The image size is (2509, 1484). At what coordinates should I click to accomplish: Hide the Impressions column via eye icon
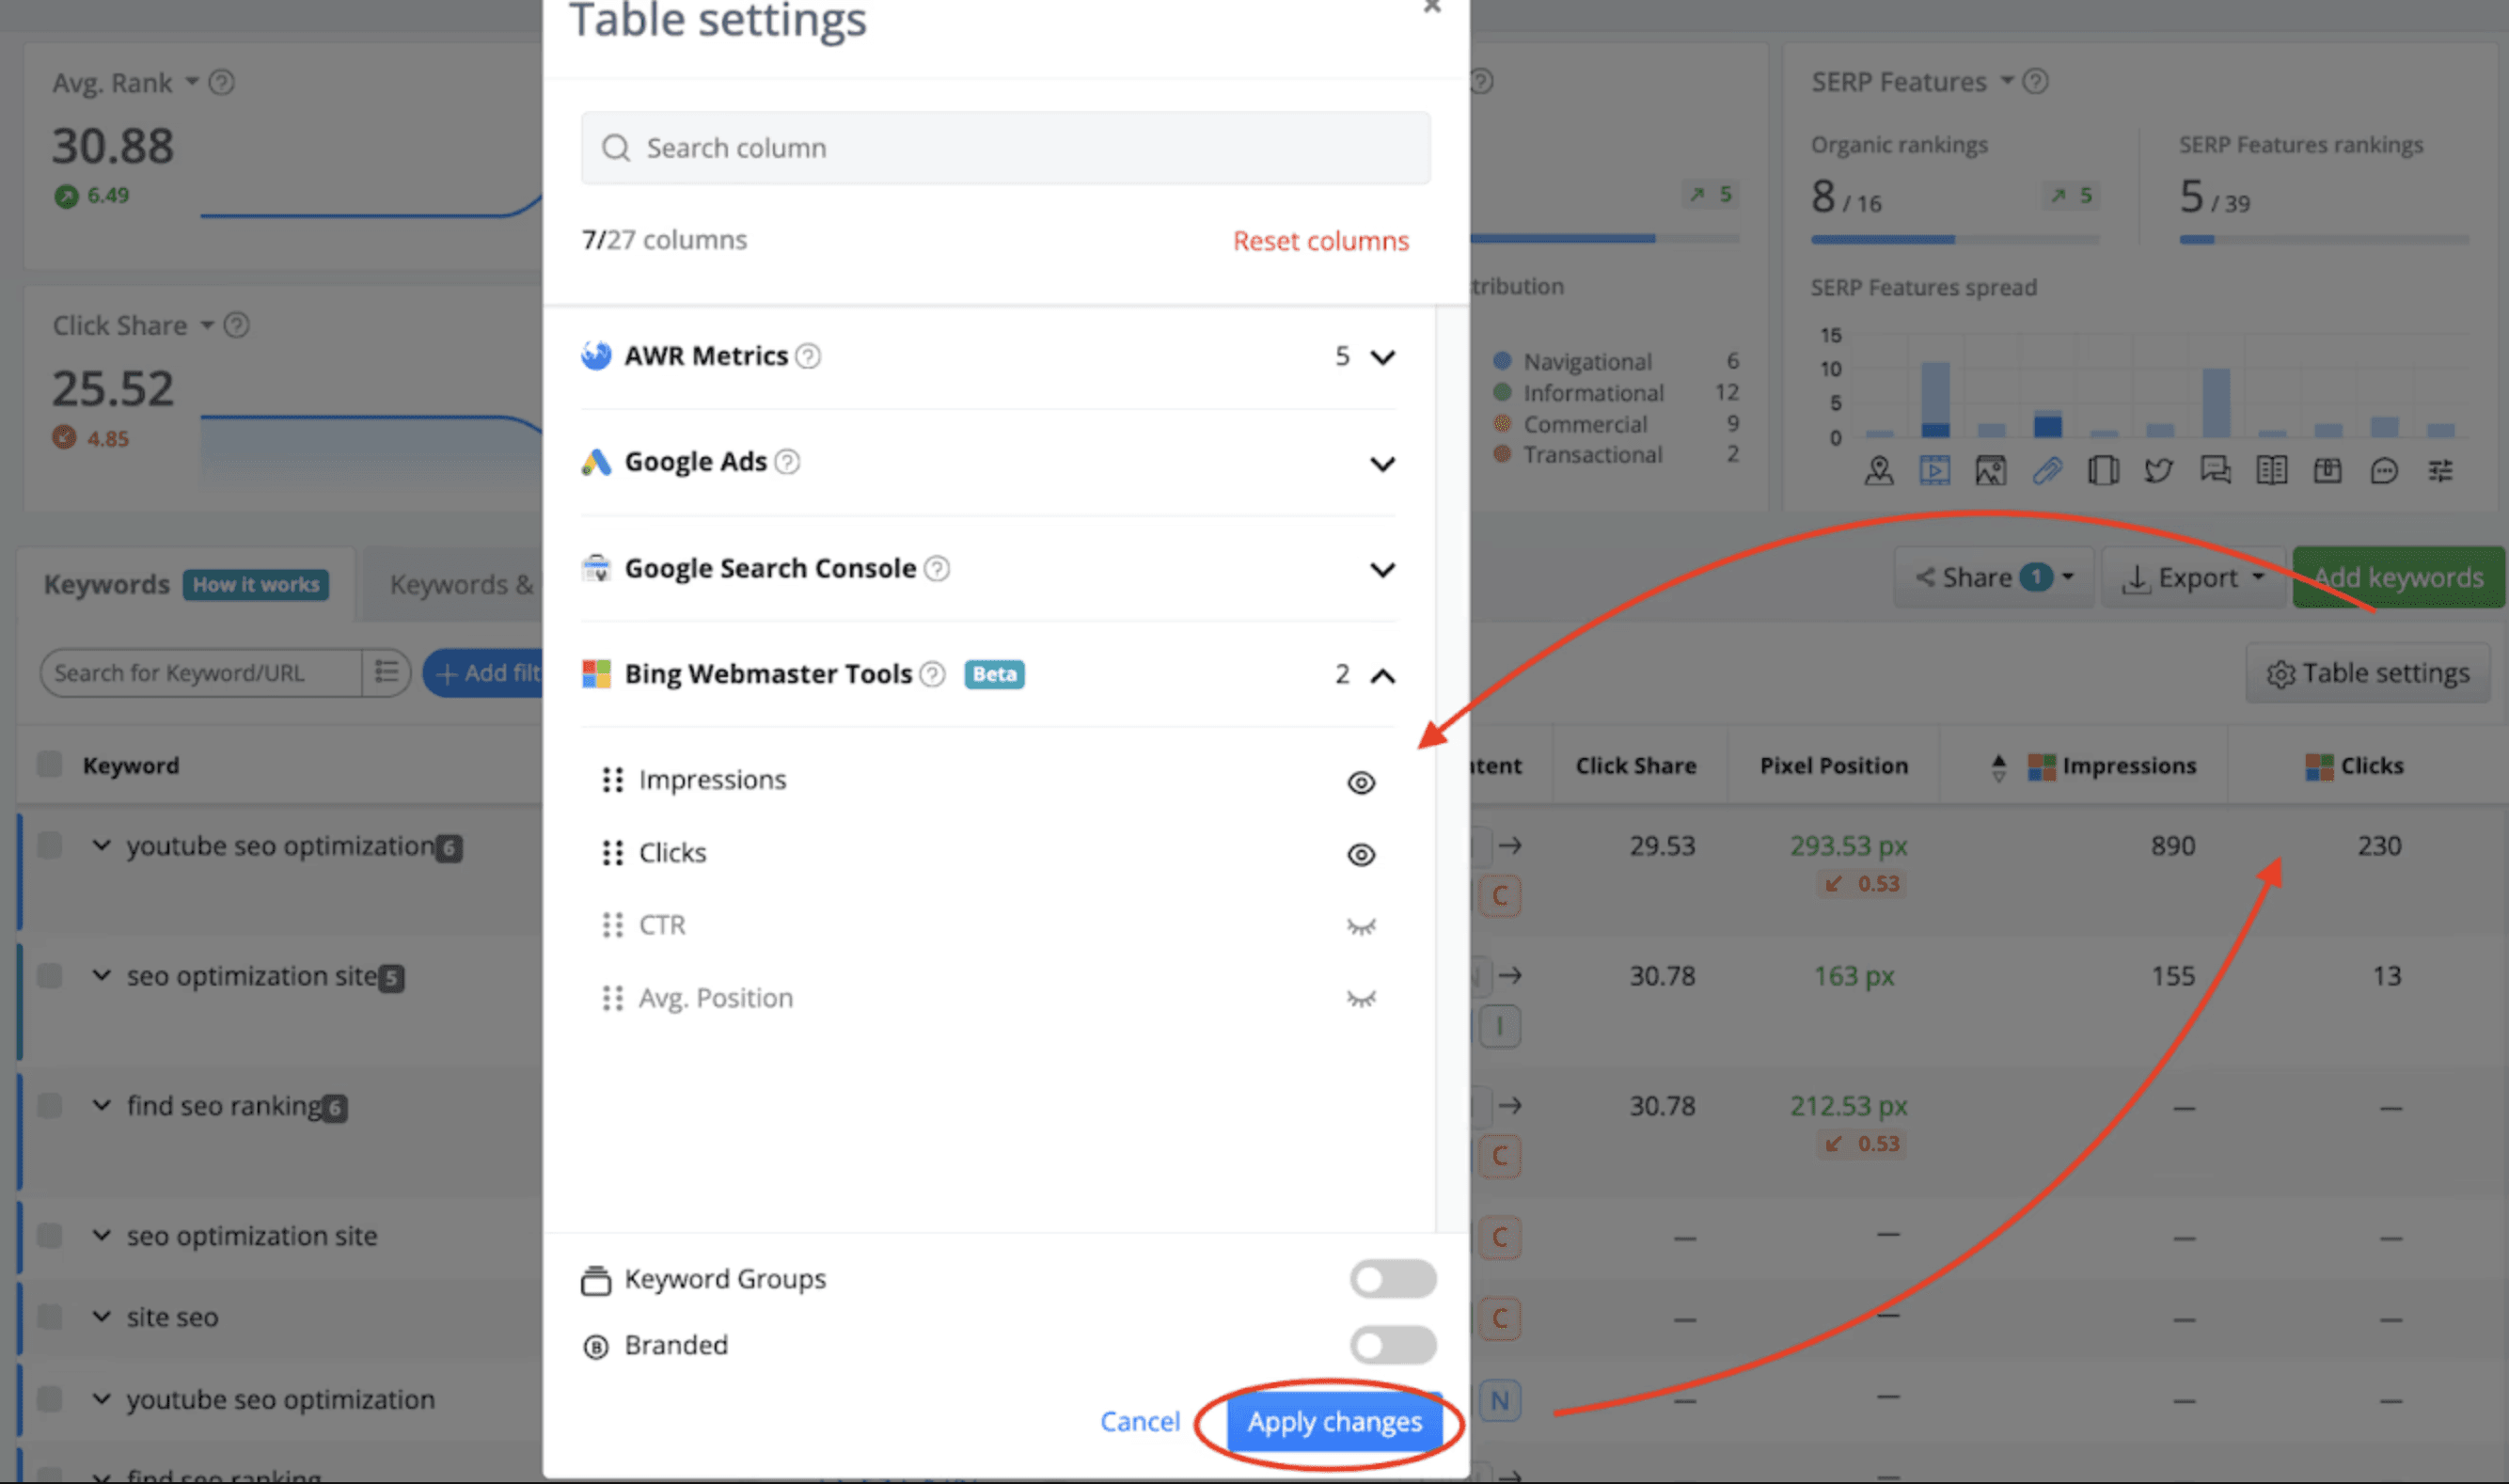[1361, 782]
